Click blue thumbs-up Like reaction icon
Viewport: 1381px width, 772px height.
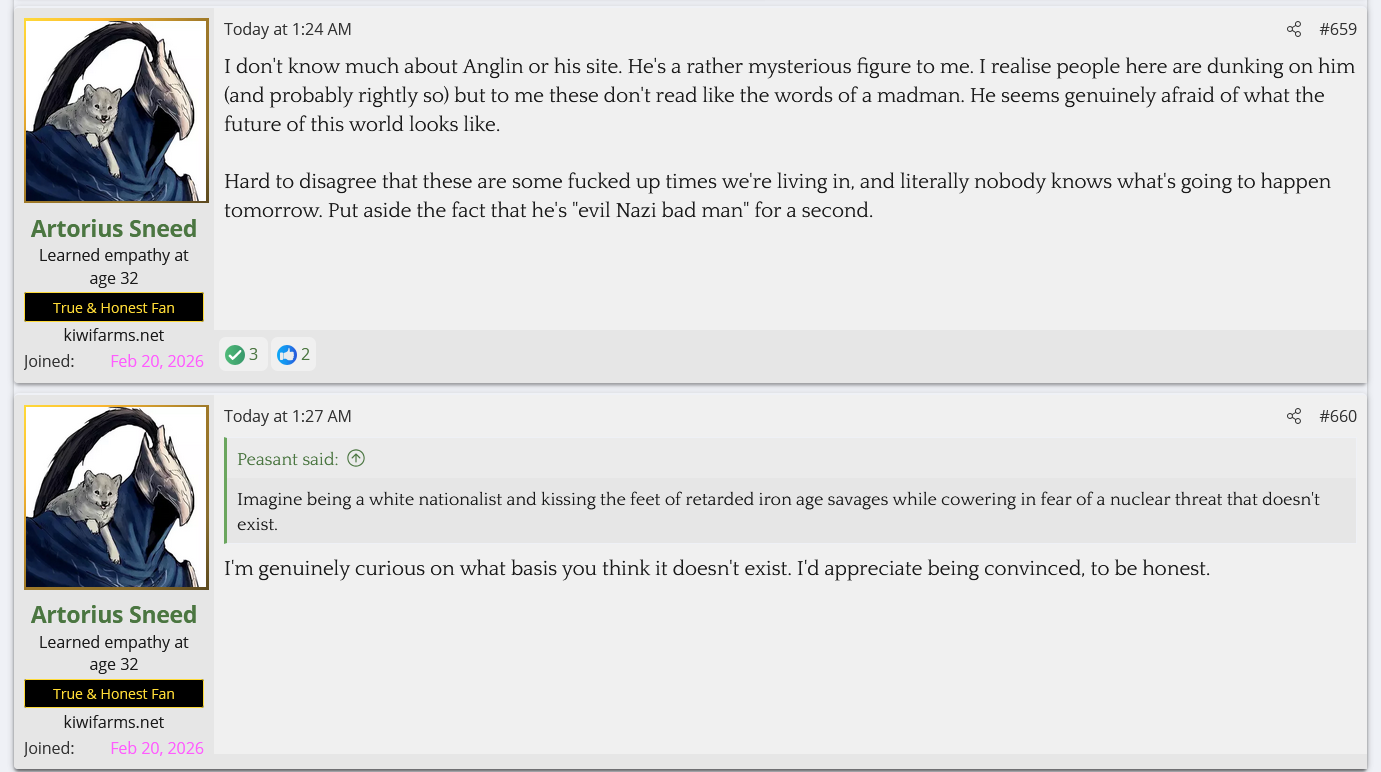pos(287,354)
